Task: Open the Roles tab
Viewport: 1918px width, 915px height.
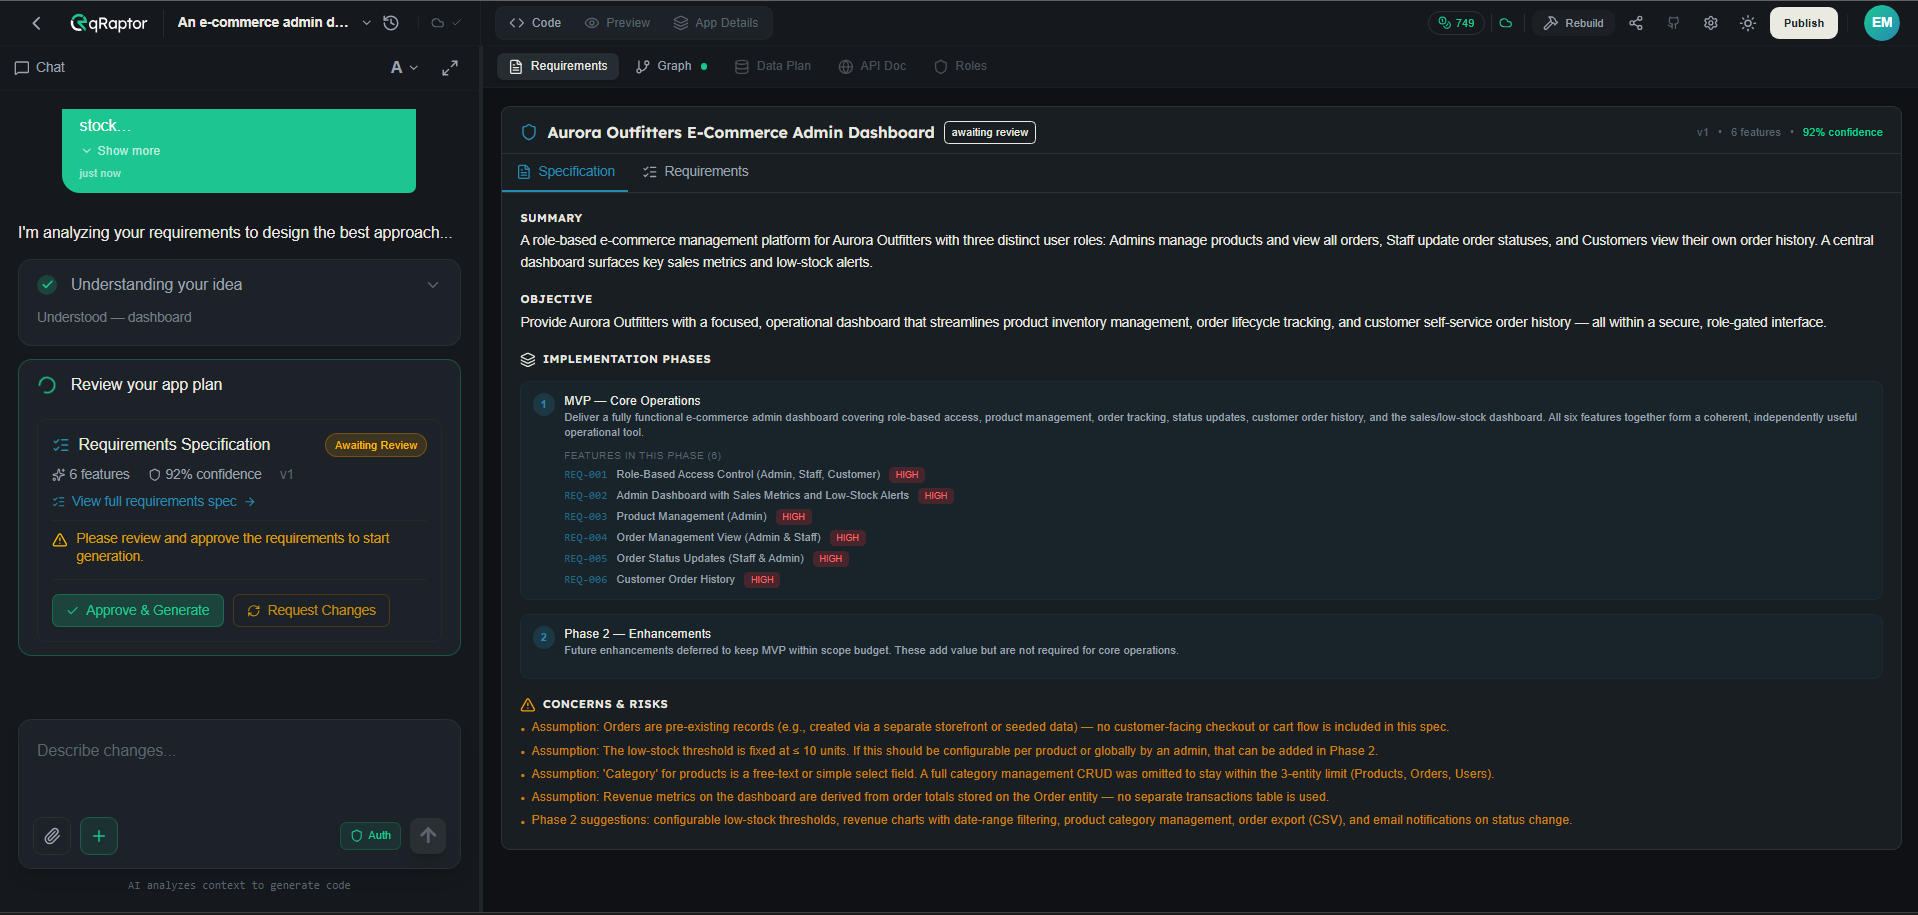Action: pyautogui.click(x=960, y=66)
